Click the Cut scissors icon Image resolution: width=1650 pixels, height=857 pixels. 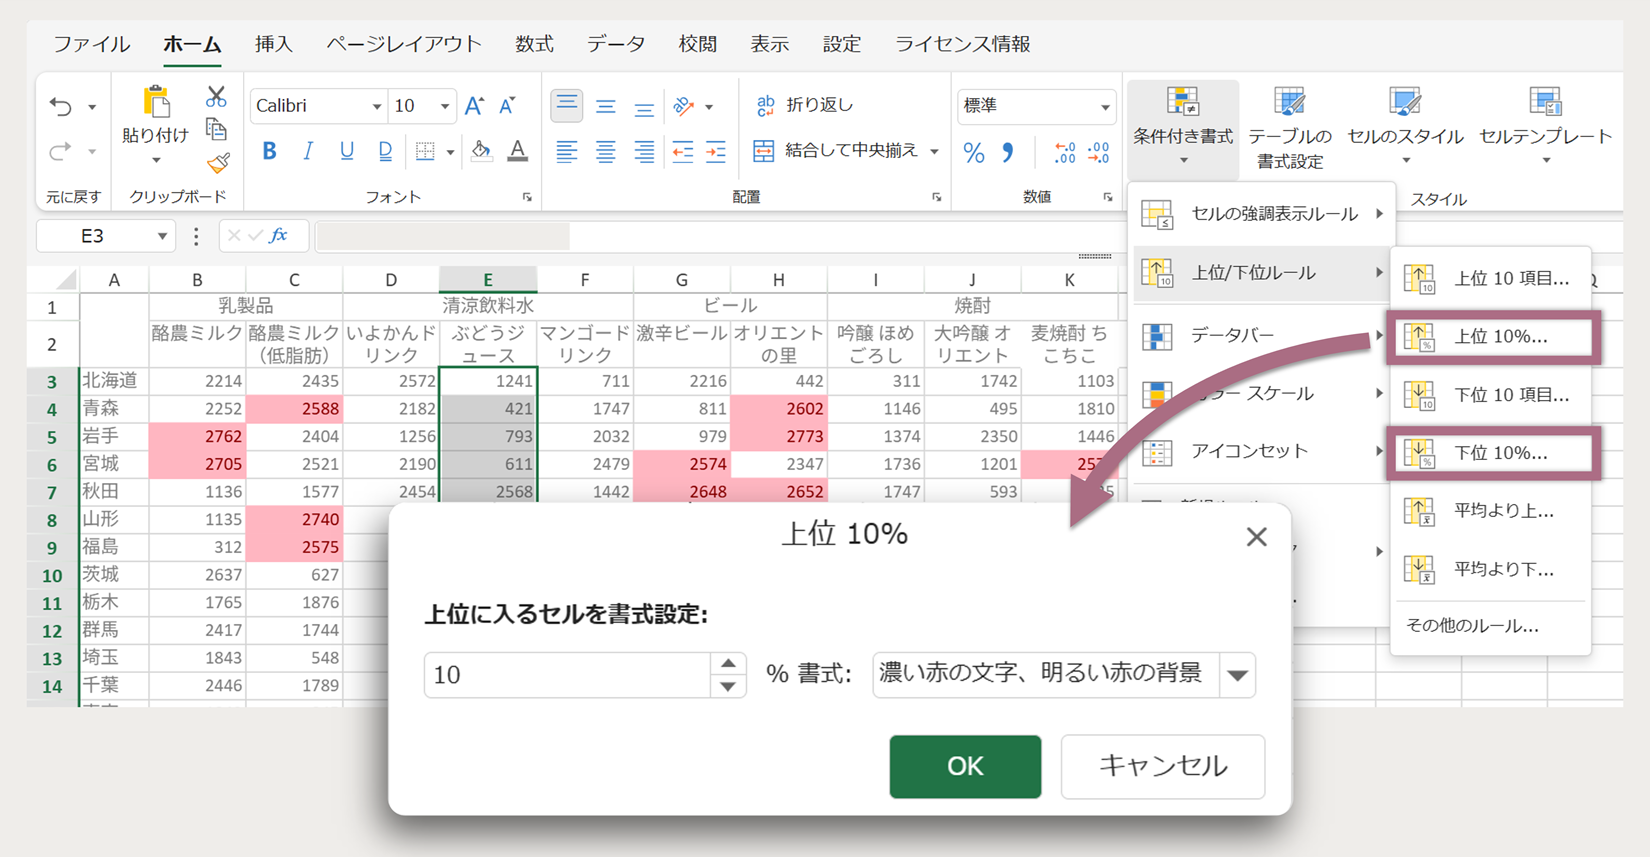tap(216, 97)
